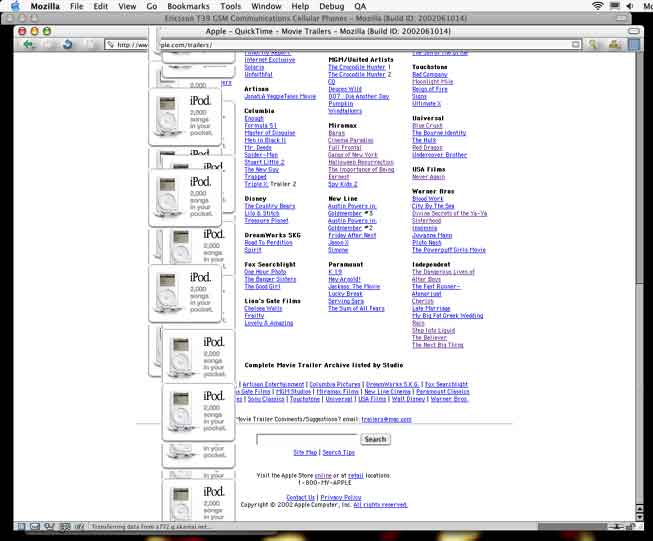Open the Columbia Pictures archive link
653x541 pixels.
tap(335, 384)
